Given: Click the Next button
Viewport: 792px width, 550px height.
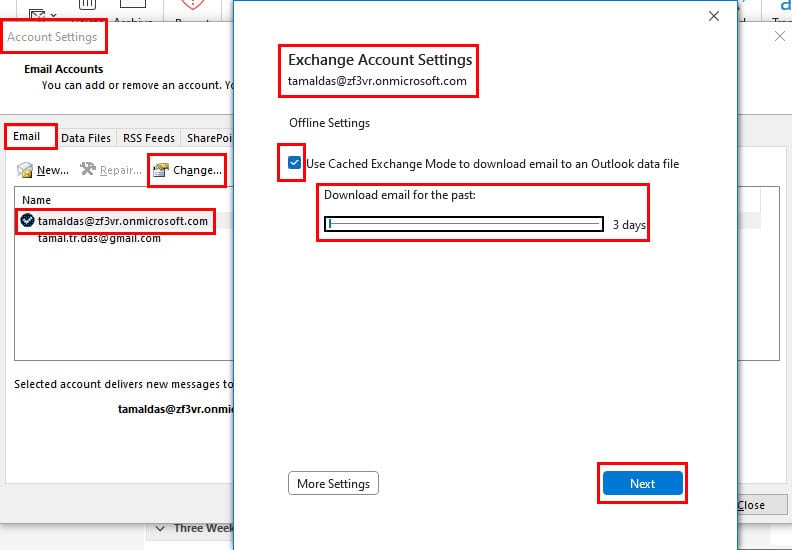Looking at the screenshot, I should click(642, 483).
